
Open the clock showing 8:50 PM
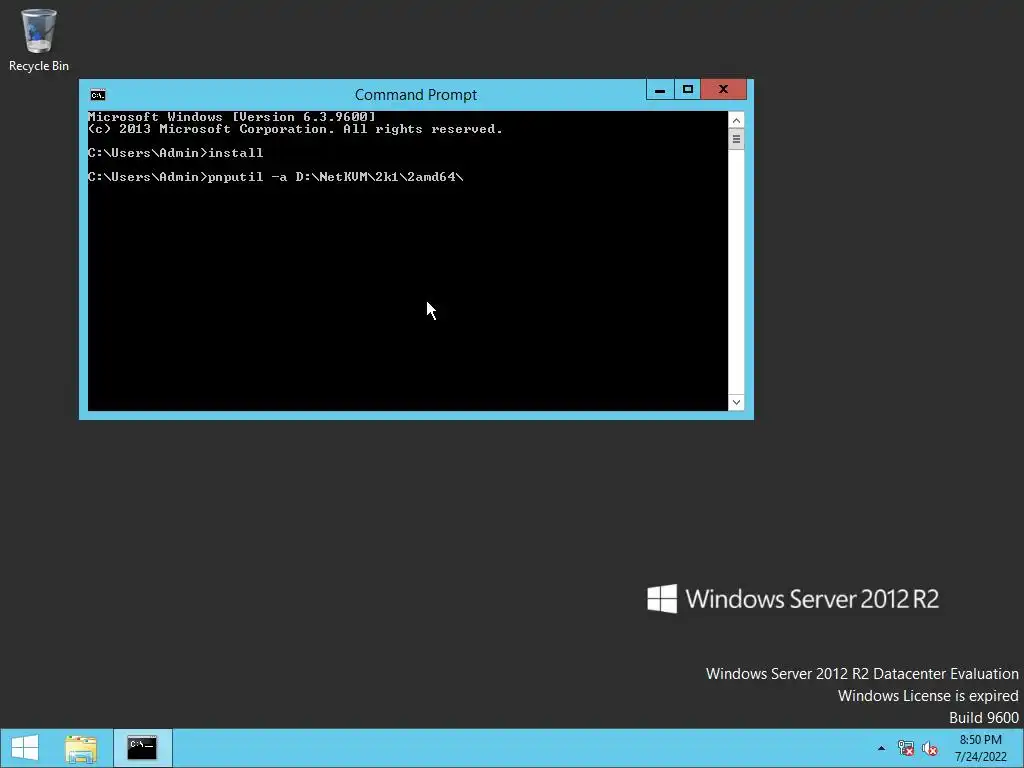tap(981, 748)
